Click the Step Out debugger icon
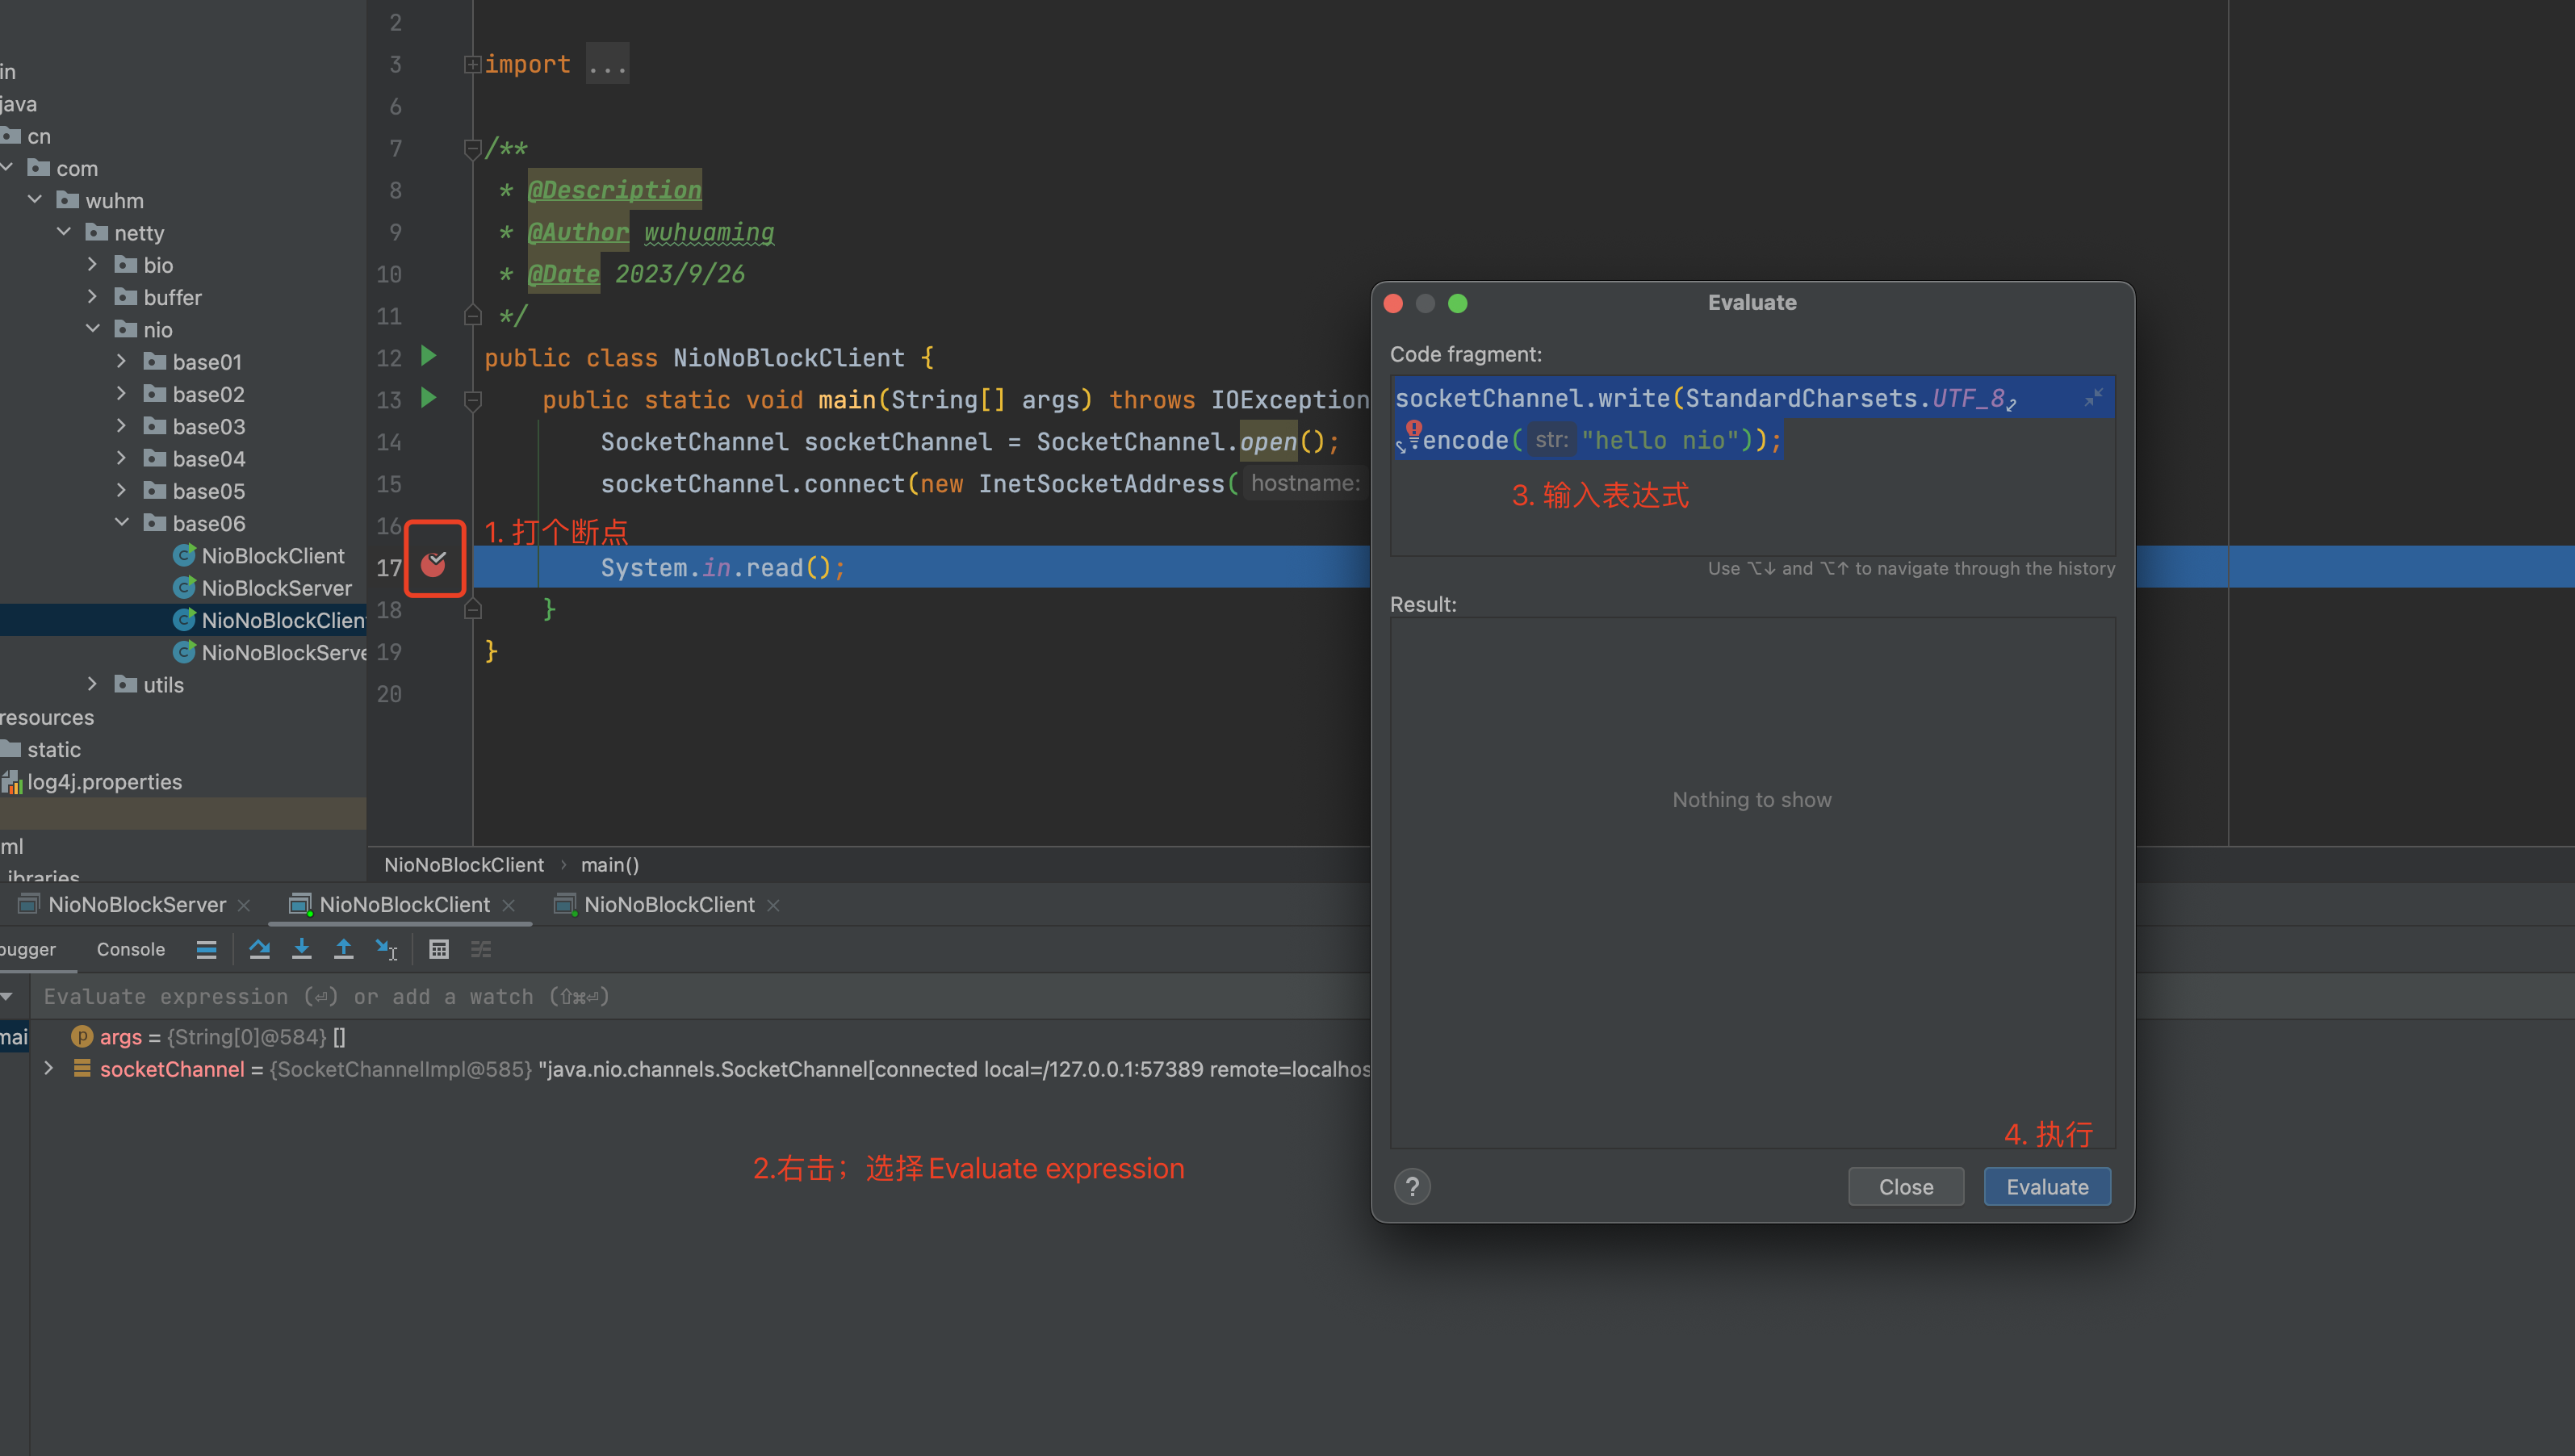Viewport: 2575px width, 1456px height. click(343, 949)
